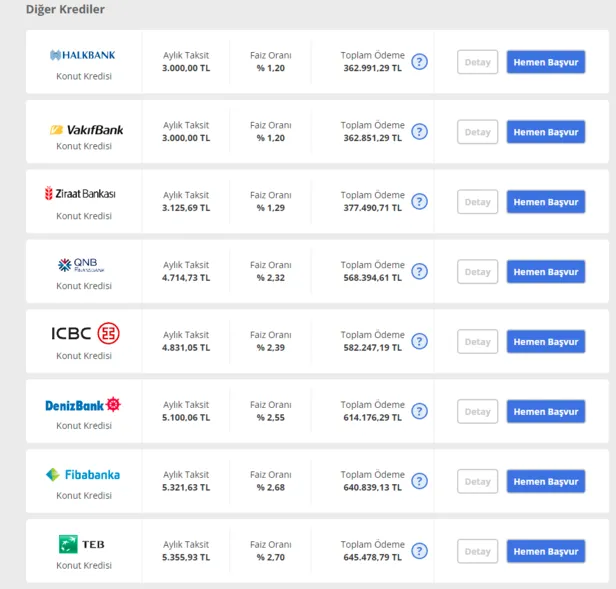Screen dimensions: 616x589
Task: Open the Fibabanka total payment help icon
Action: click(x=419, y=481)
